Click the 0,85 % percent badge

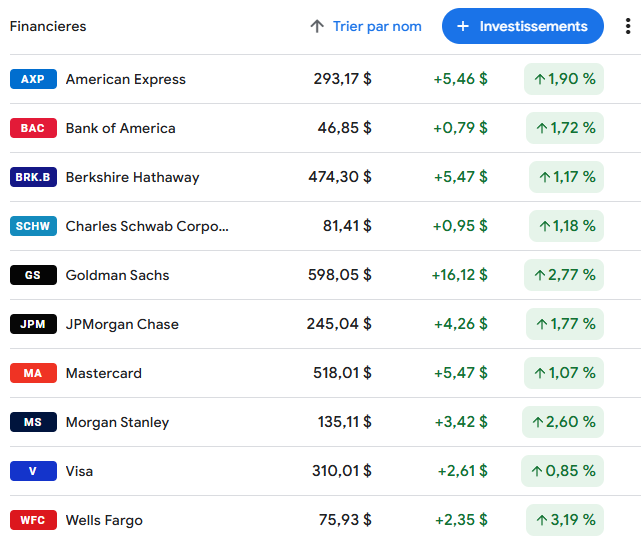(x=563, y=471)
